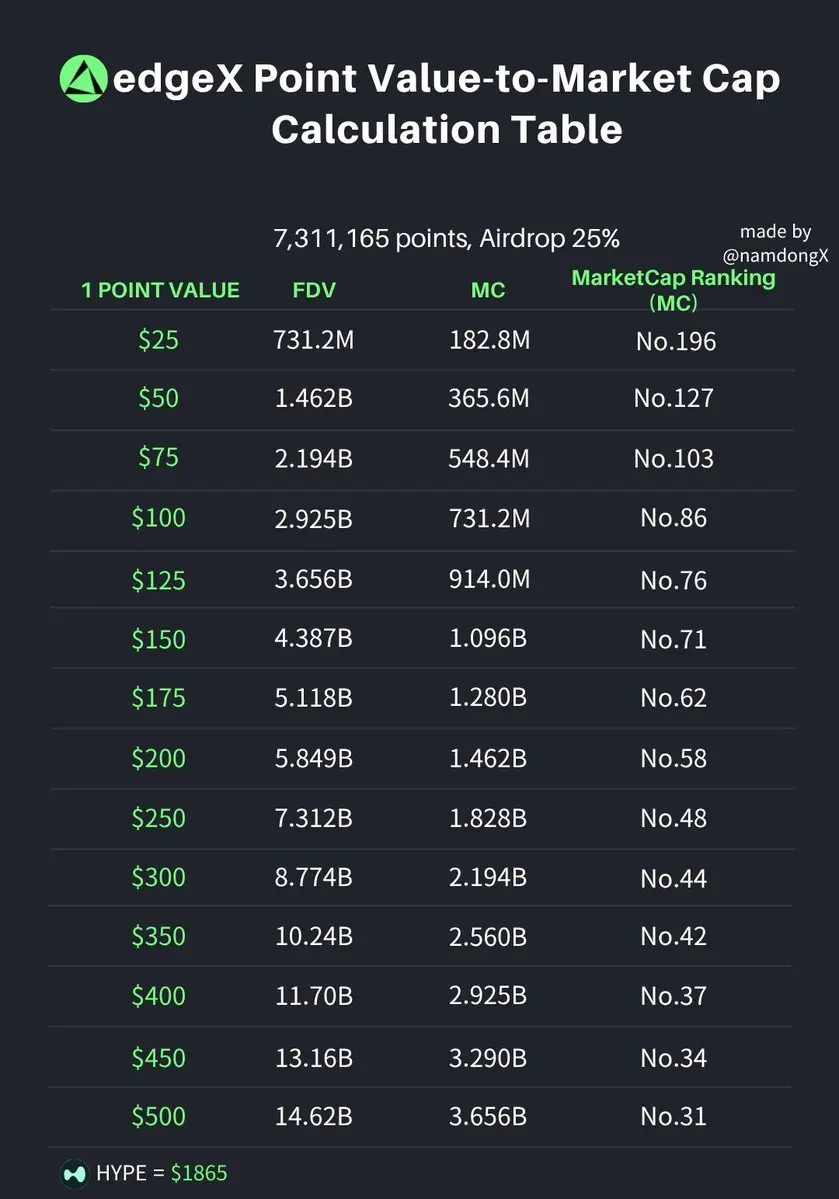839x1199 pixels.
Task: Select the $250 point value label
Action: (158, 818)
